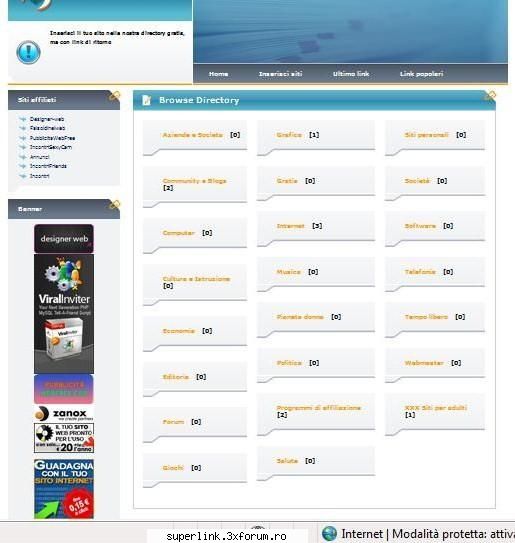
Task: Browse the Economia category
Action: pos(179,331)
